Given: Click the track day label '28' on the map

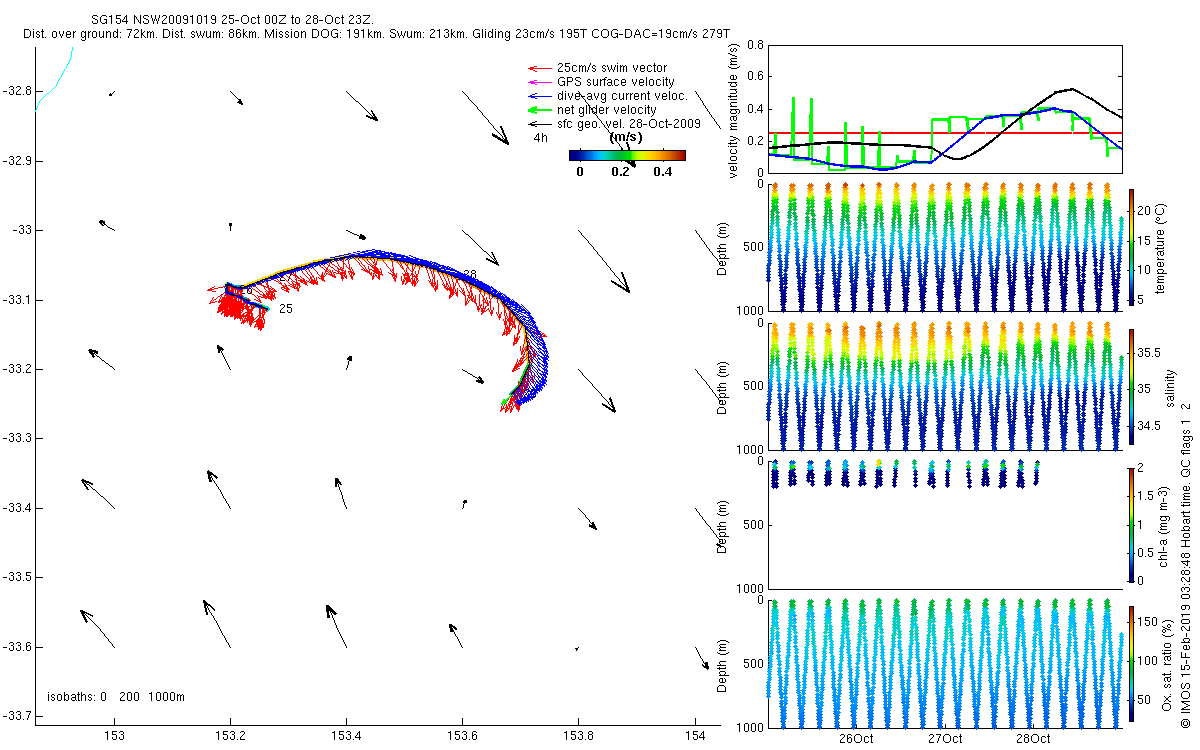Looking at the screenshot, I should click(x=470, y=274).
